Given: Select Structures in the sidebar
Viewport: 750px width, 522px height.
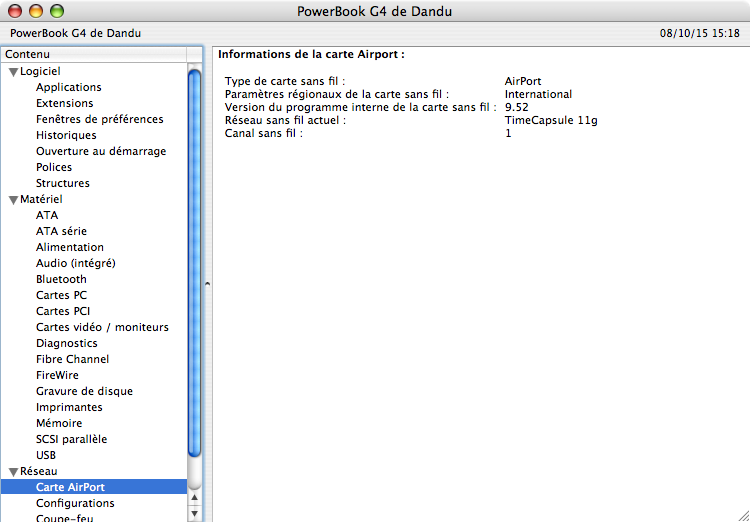Looking at the screenshot, I should point(63,183).
